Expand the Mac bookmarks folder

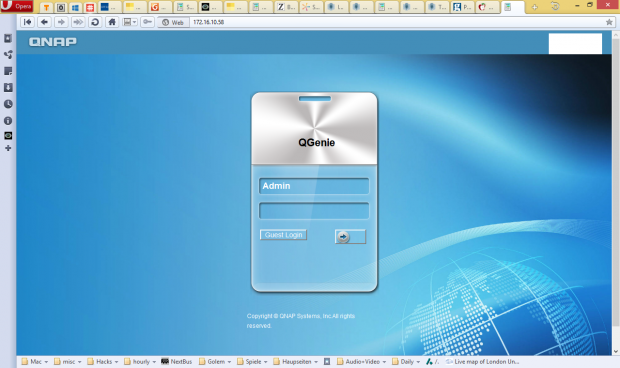[35, 362]
